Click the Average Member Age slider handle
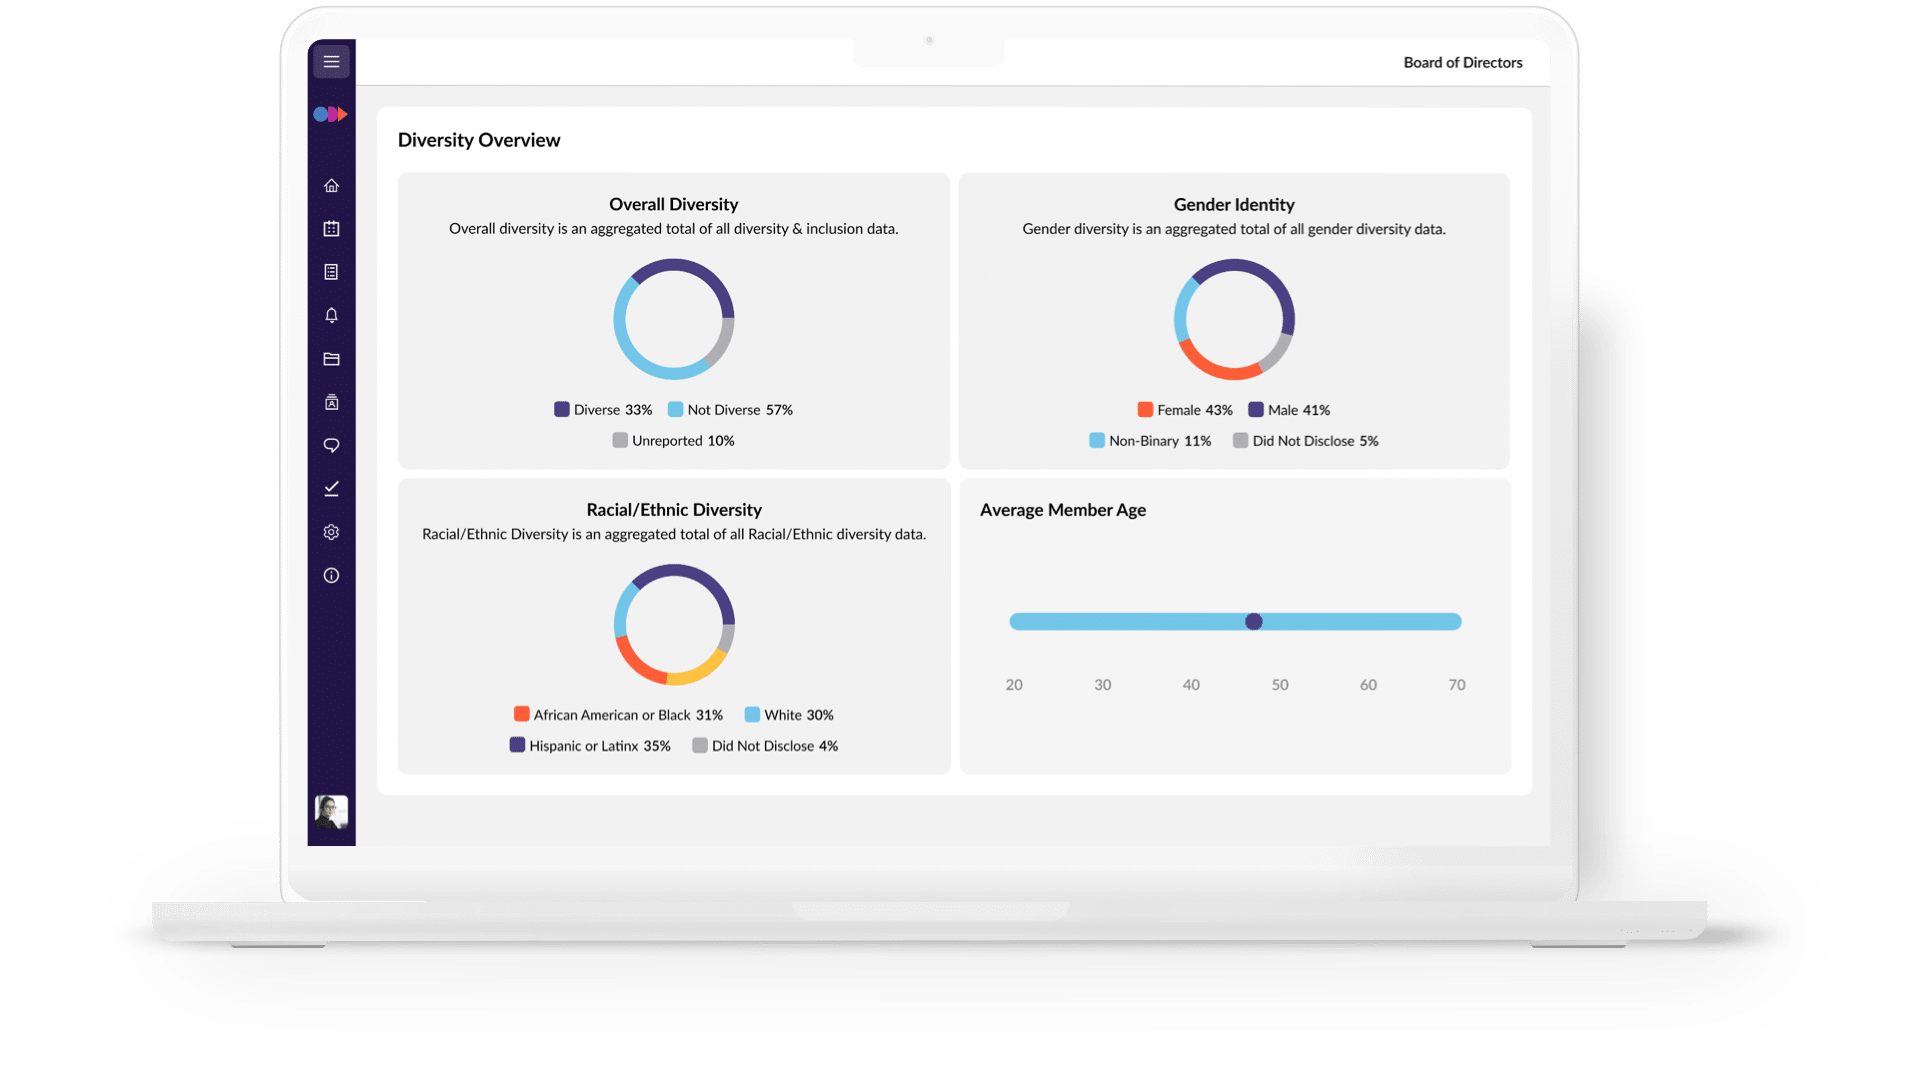 (x=1253, y=622)
